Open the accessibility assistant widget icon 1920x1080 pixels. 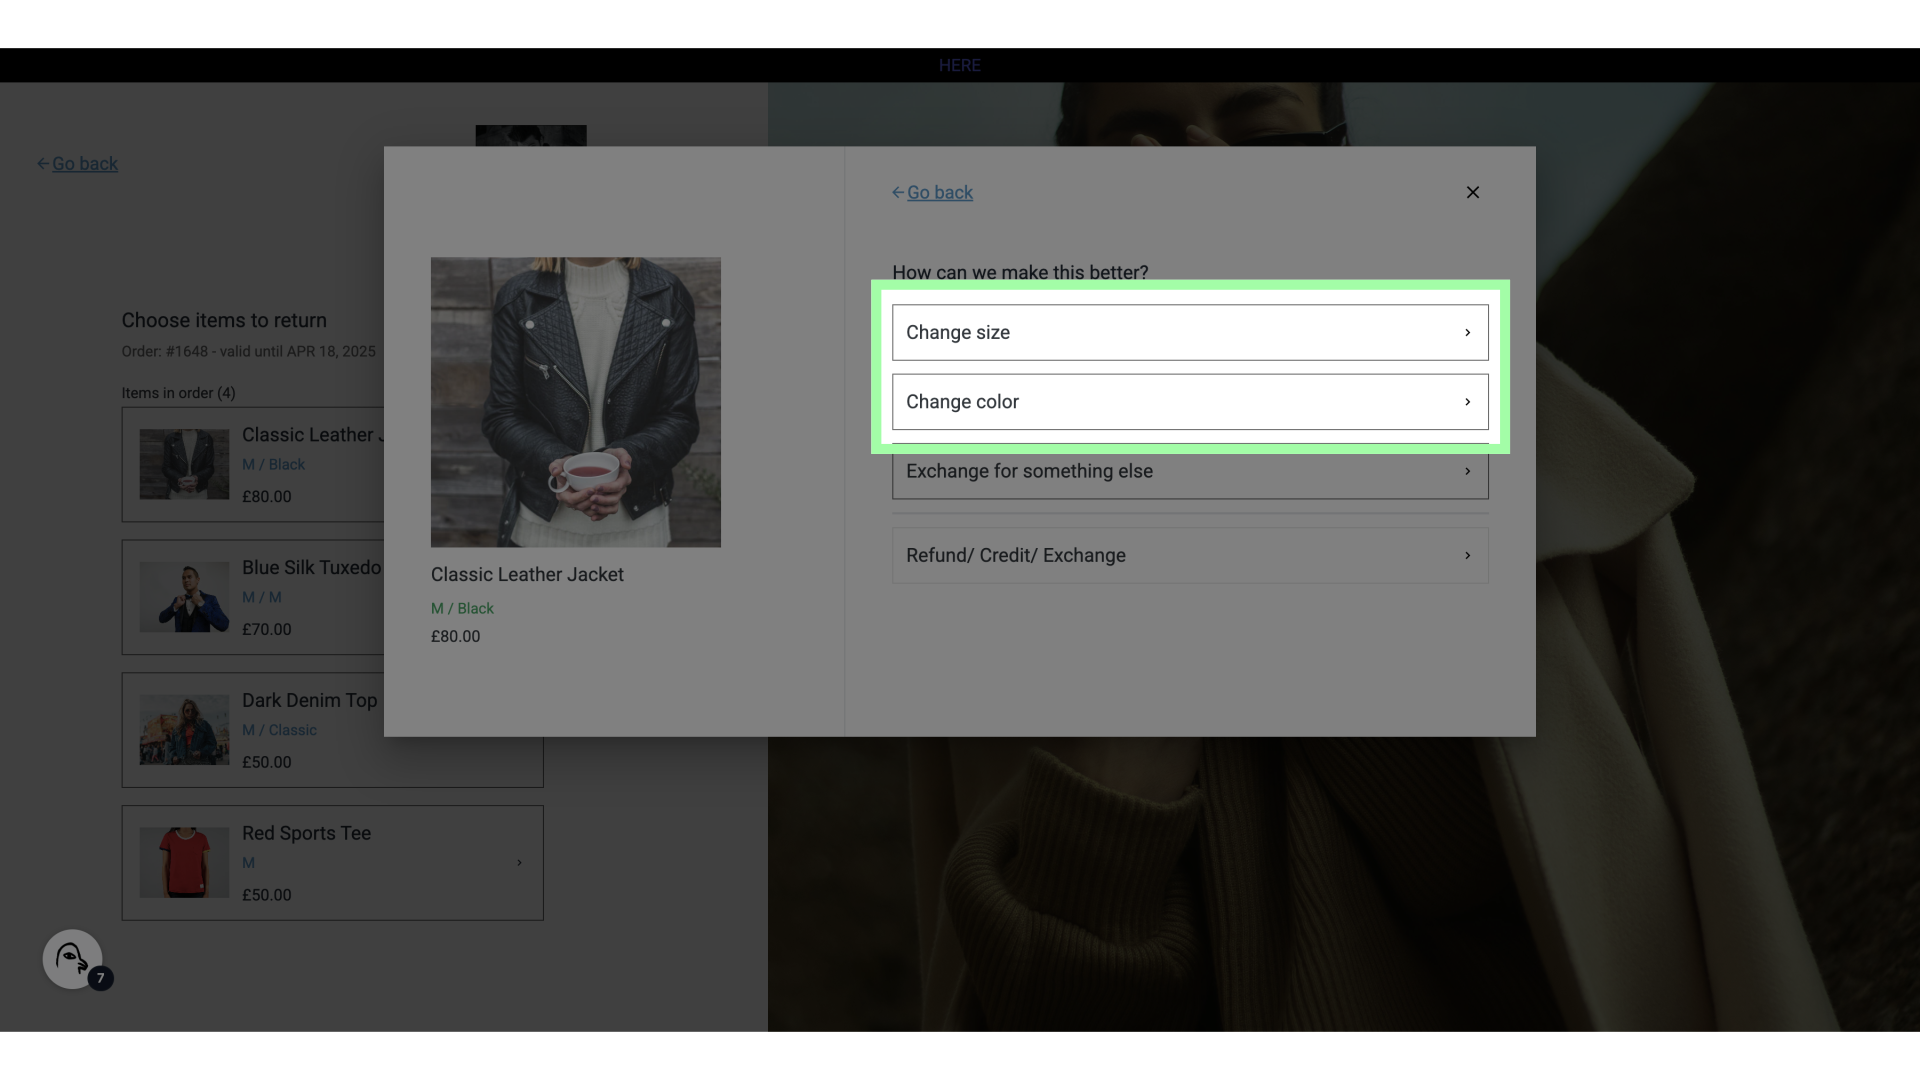(x=72, y=959)
